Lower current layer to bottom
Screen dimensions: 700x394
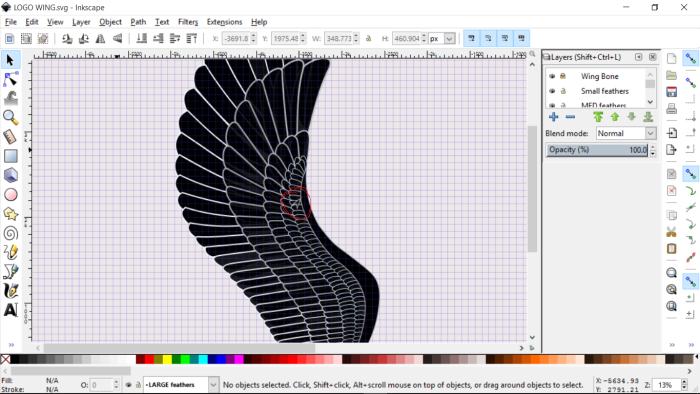coord(648,117)
